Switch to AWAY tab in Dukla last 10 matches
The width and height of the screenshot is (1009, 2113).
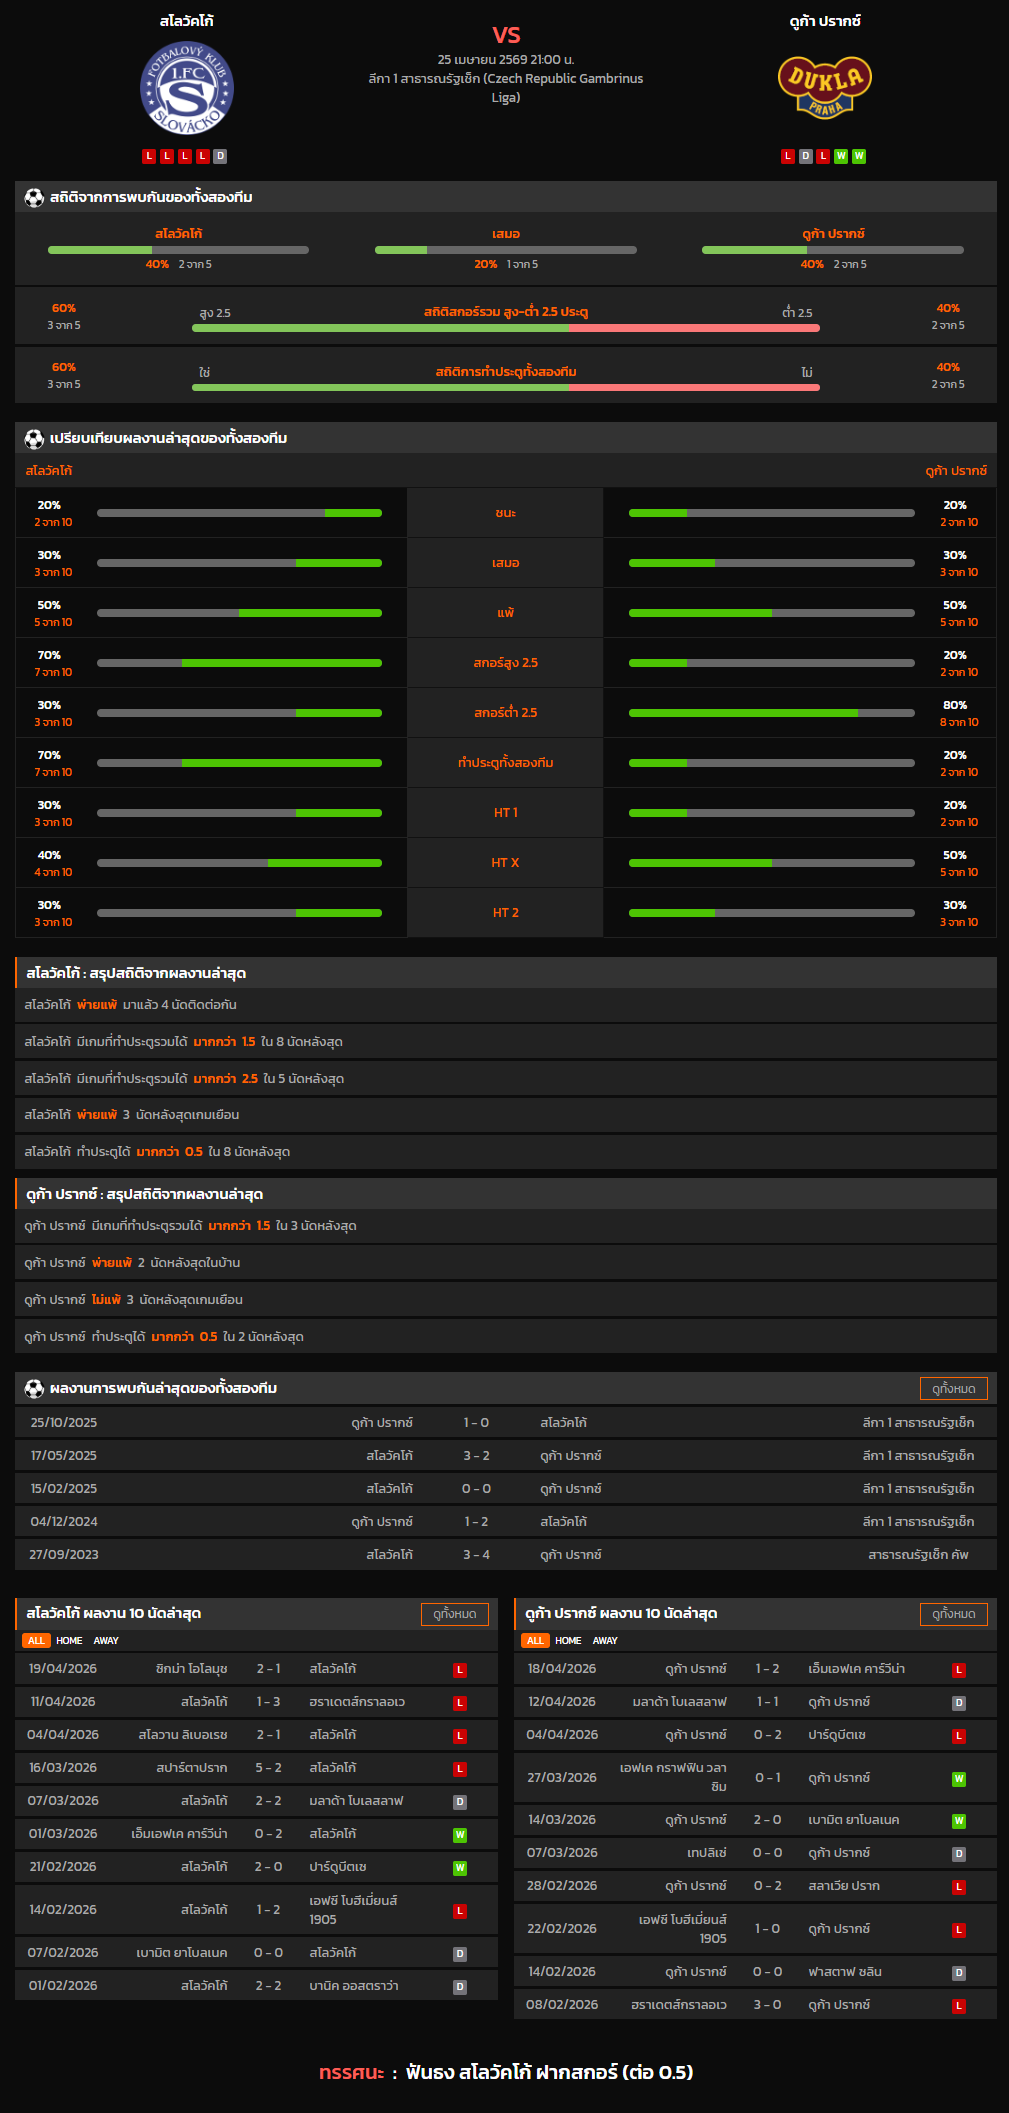[x=605, y=1641]
